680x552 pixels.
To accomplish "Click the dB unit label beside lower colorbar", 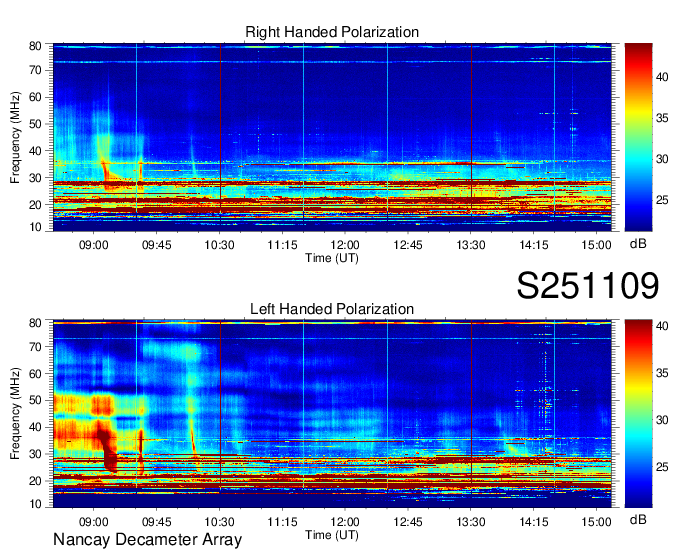I will 638,519.
